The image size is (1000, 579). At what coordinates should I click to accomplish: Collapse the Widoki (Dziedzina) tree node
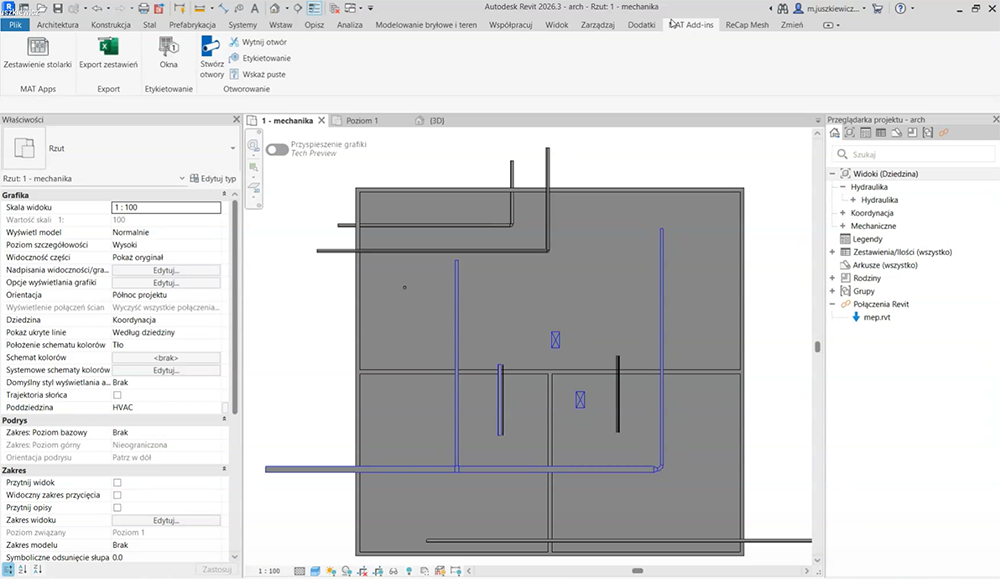point(832,174)
